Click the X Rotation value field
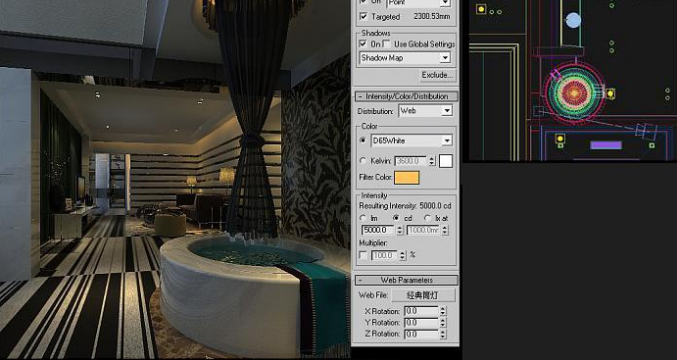The image size is (677, 360). coord(421,311)
